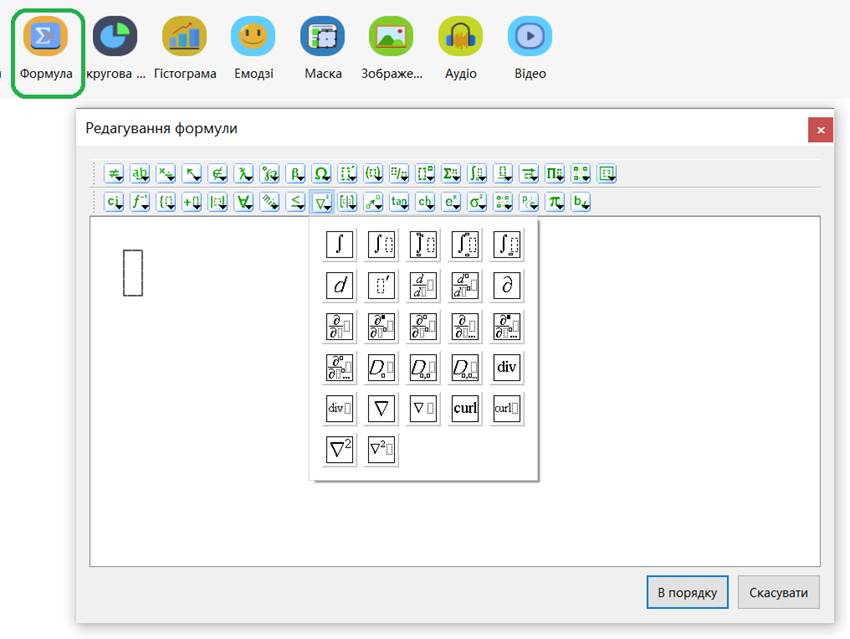Select the Гістограма chart tool
Viewport: 850px width, 639px height.
click(184, 49)
